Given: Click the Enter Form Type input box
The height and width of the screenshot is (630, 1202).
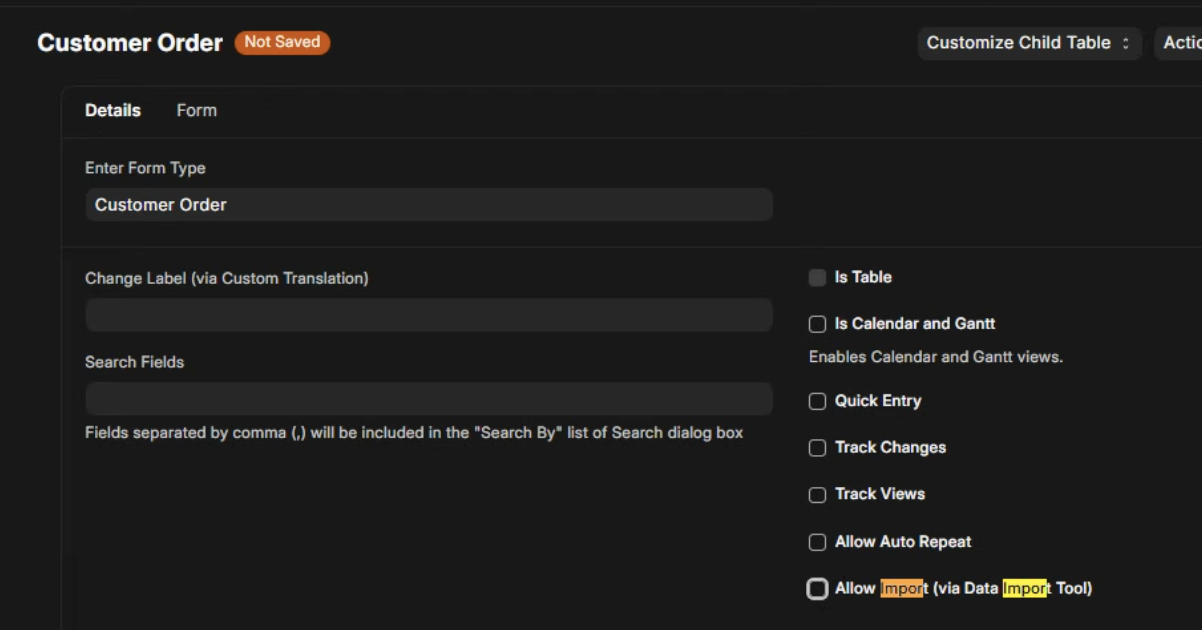Looking at the screenshot, I should 428,205.
